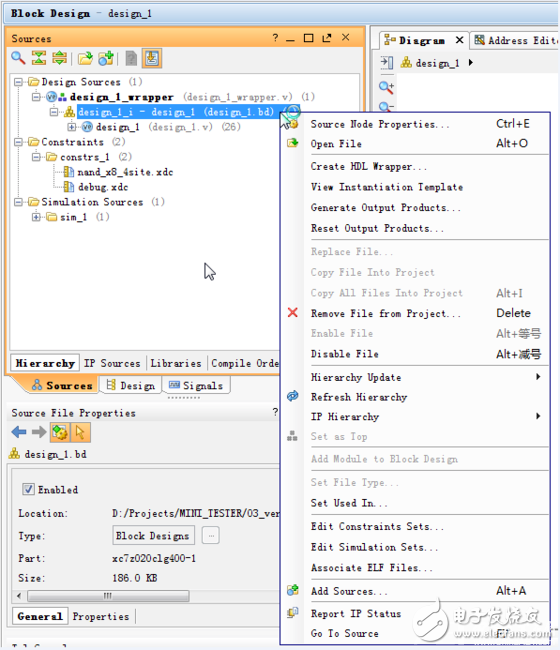
Task: Click Expand All icon in Sources toolbar
Action: point(60,58)
